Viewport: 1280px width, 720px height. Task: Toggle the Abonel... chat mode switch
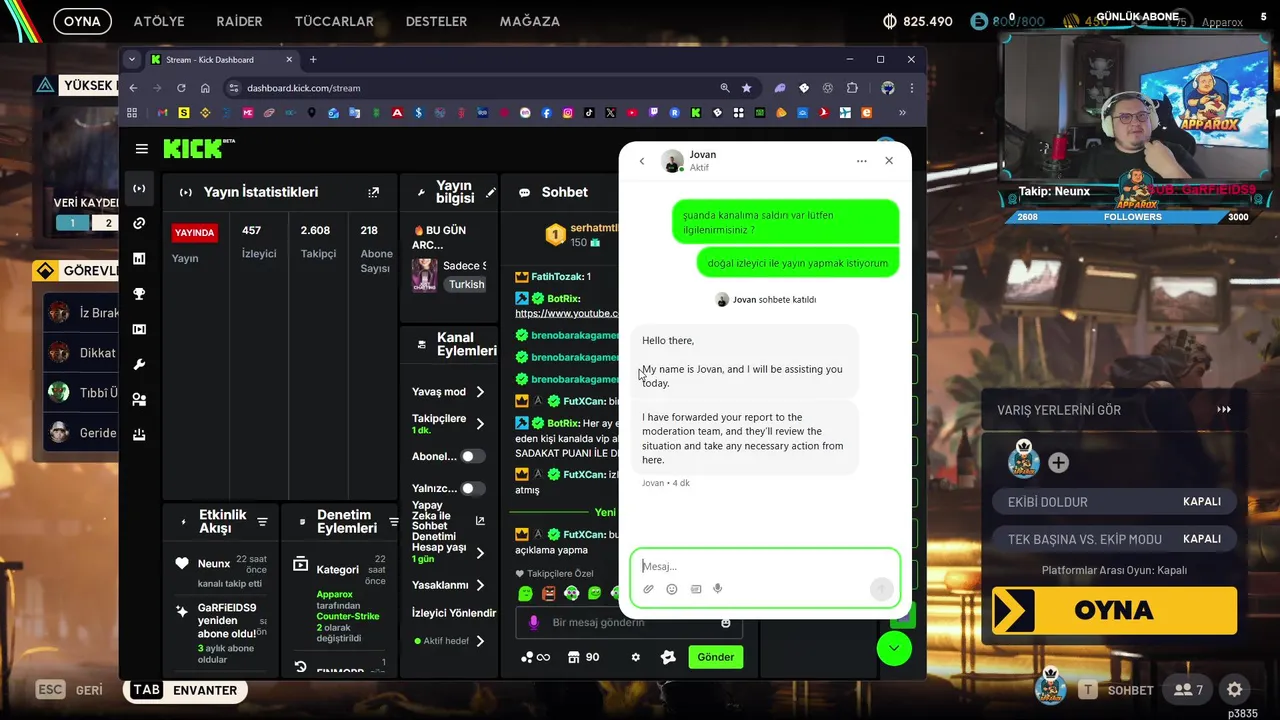(x=472, y=456)
